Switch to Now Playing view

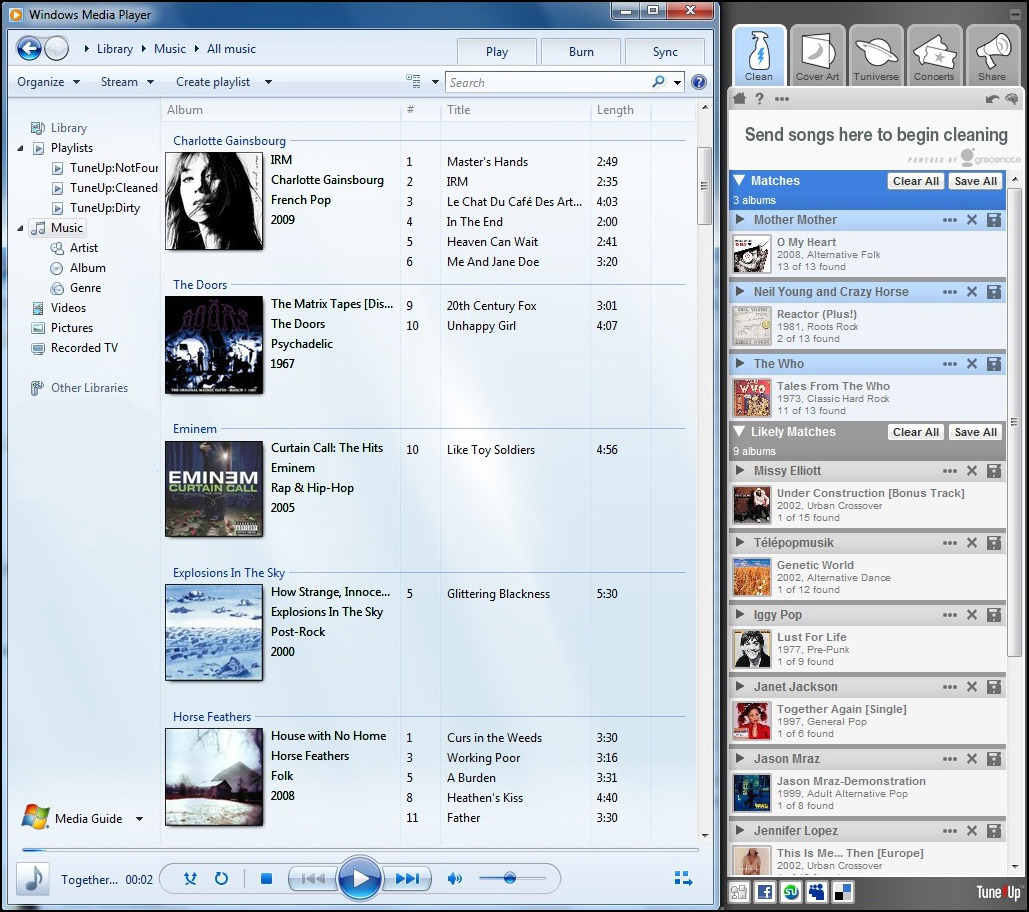[683, 879]
